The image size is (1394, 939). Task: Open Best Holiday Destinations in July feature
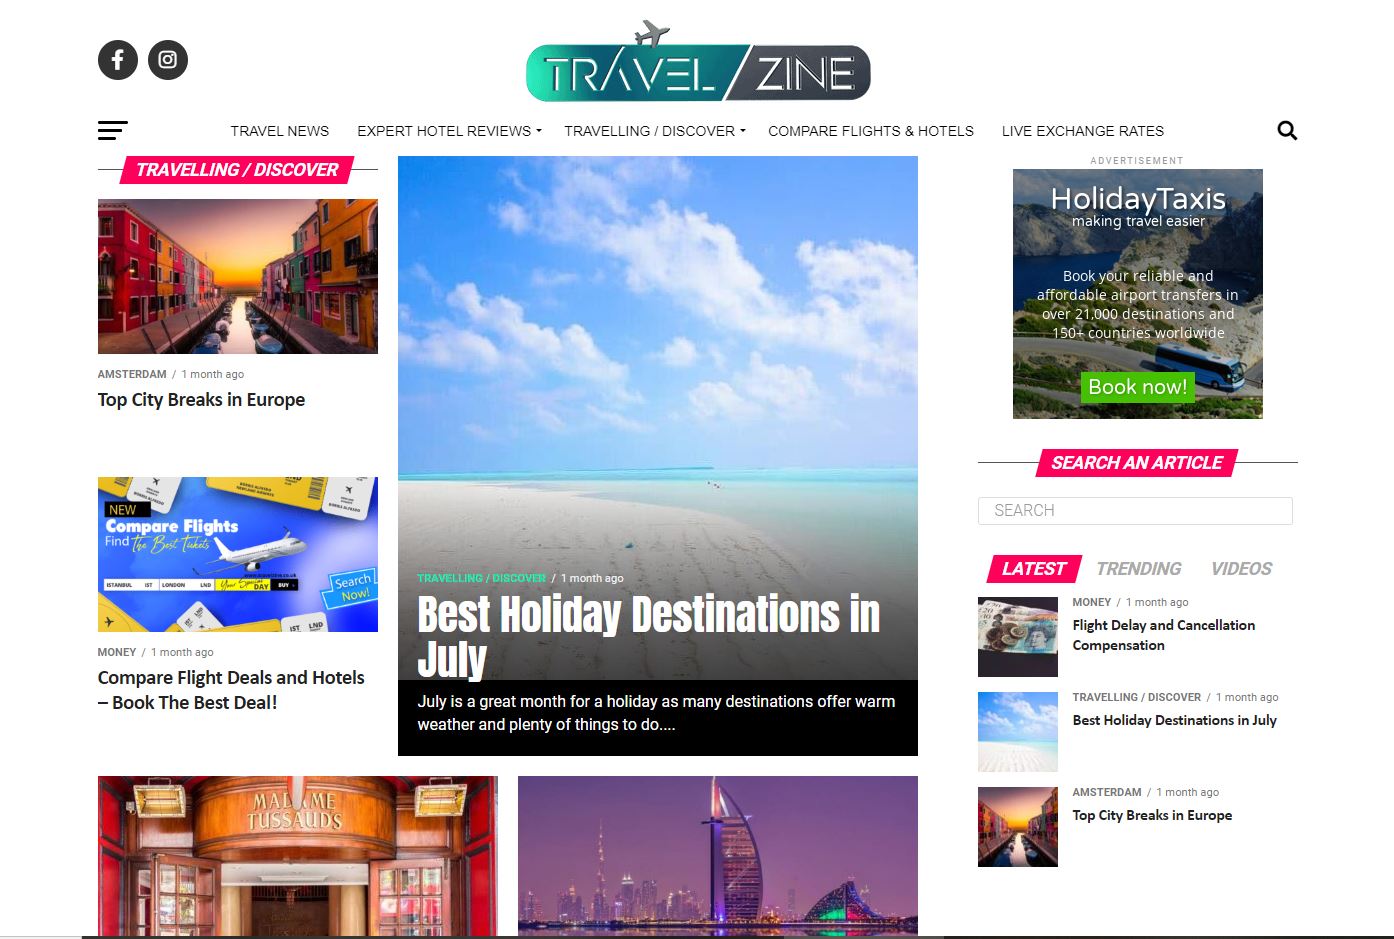[x=649, y=636]
